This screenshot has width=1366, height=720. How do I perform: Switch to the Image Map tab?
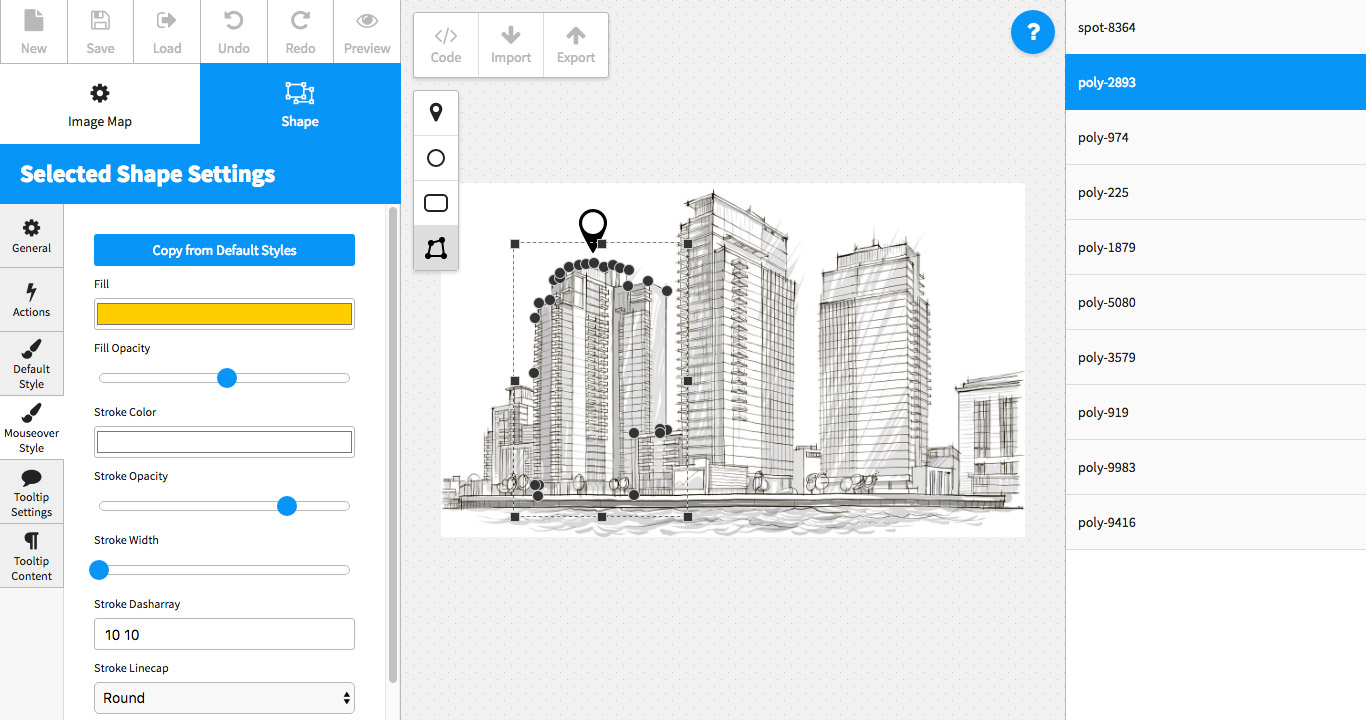[x=100, y=105]
